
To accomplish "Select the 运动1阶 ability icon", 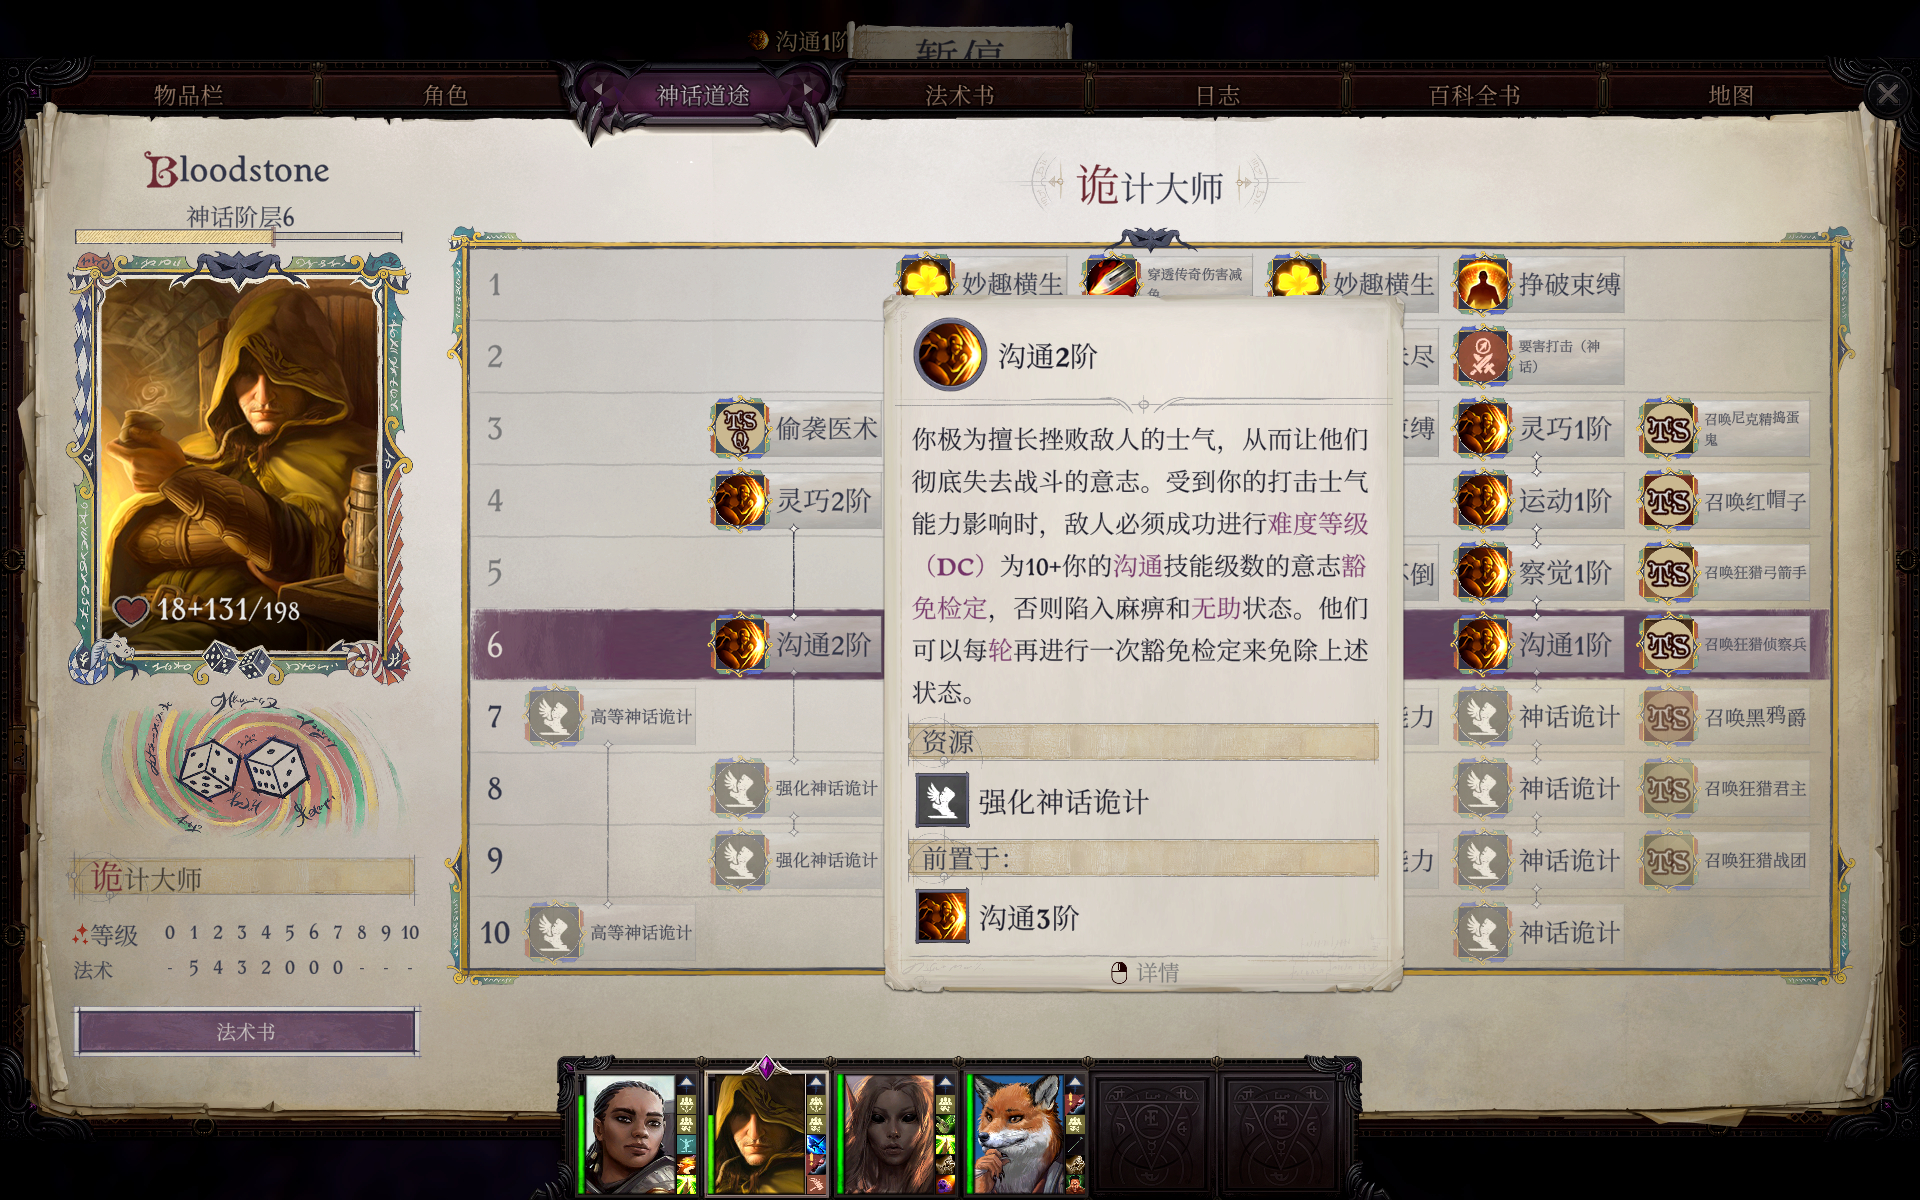I will tap(1482, 500).
